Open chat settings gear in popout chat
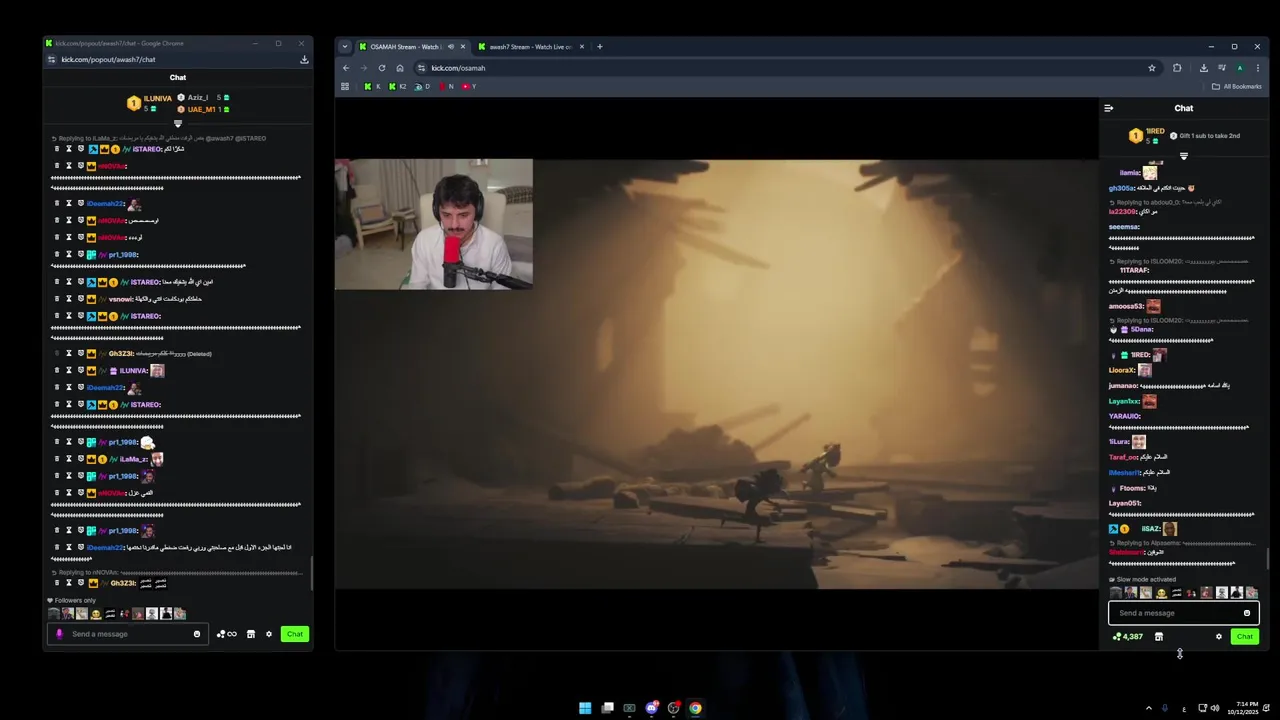 click(269, 634)
